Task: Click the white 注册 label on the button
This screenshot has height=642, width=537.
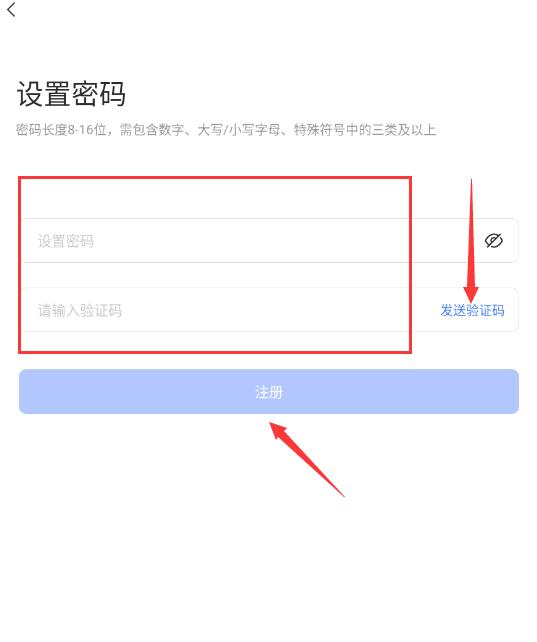Action: point(269,392)
